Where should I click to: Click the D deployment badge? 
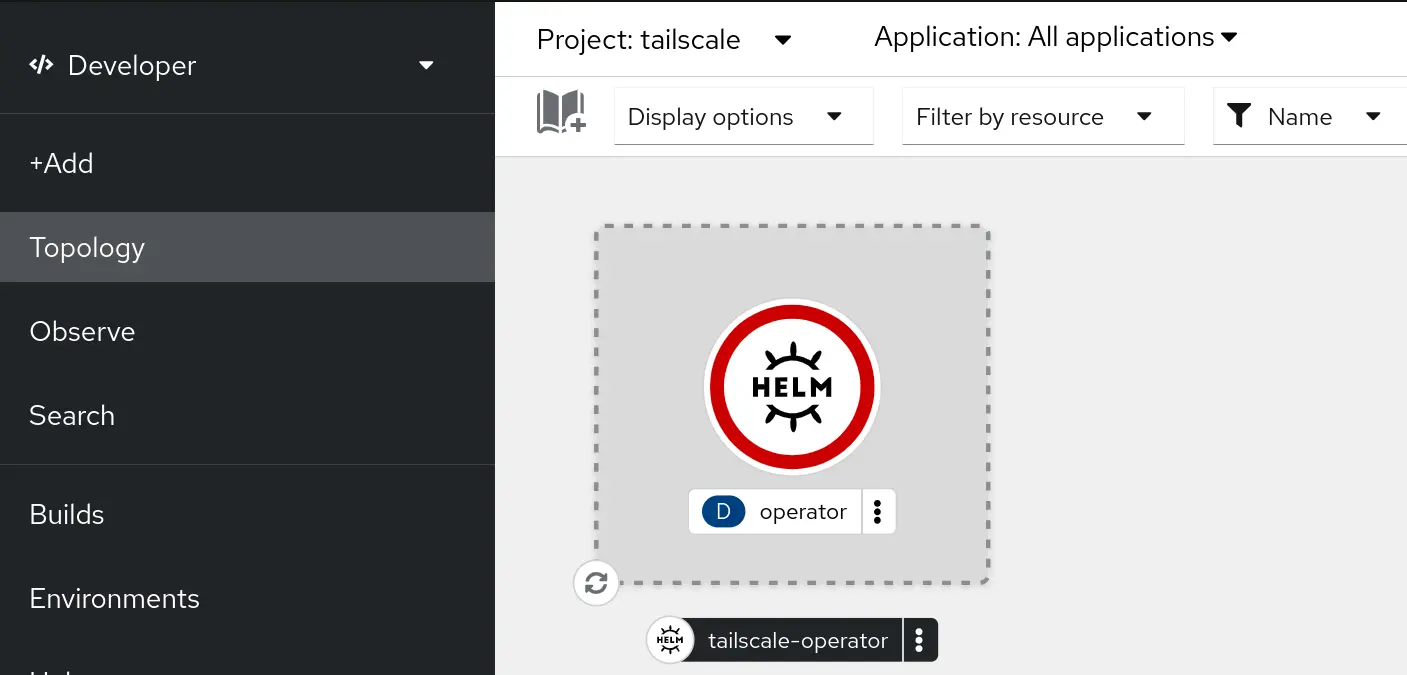pos(724,512)
